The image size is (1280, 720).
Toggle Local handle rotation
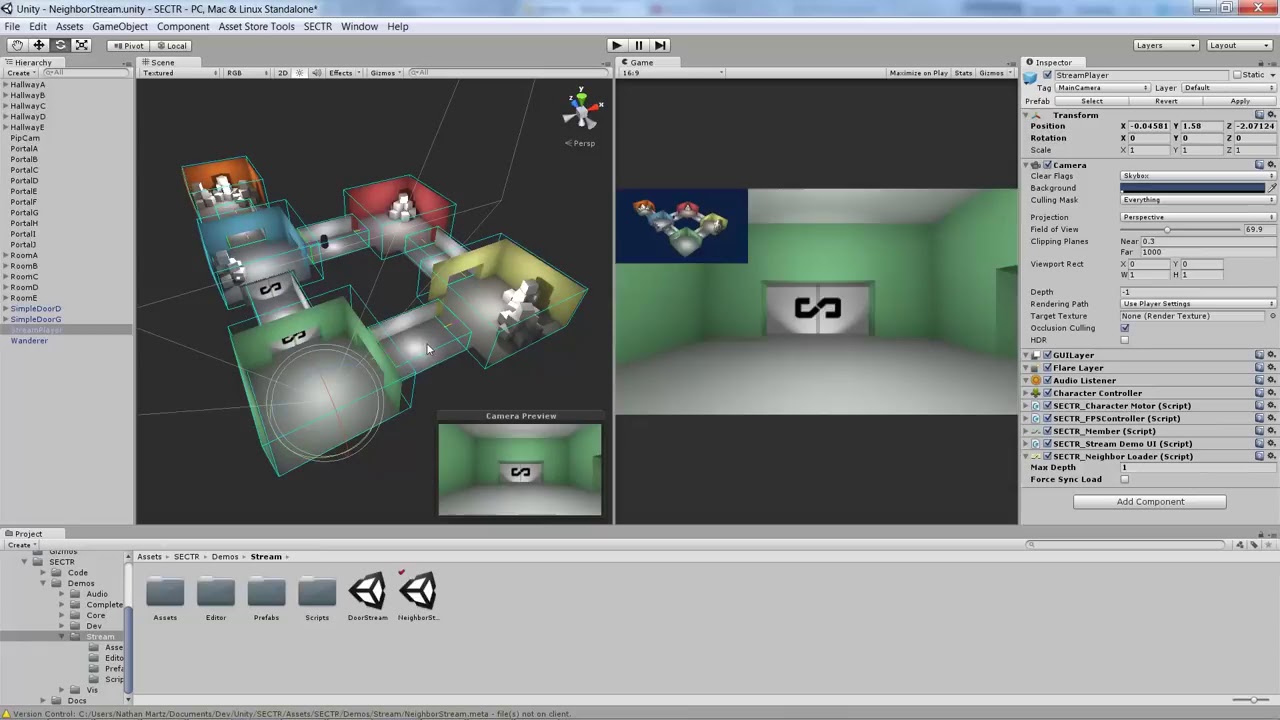click(x=171, y=45)
